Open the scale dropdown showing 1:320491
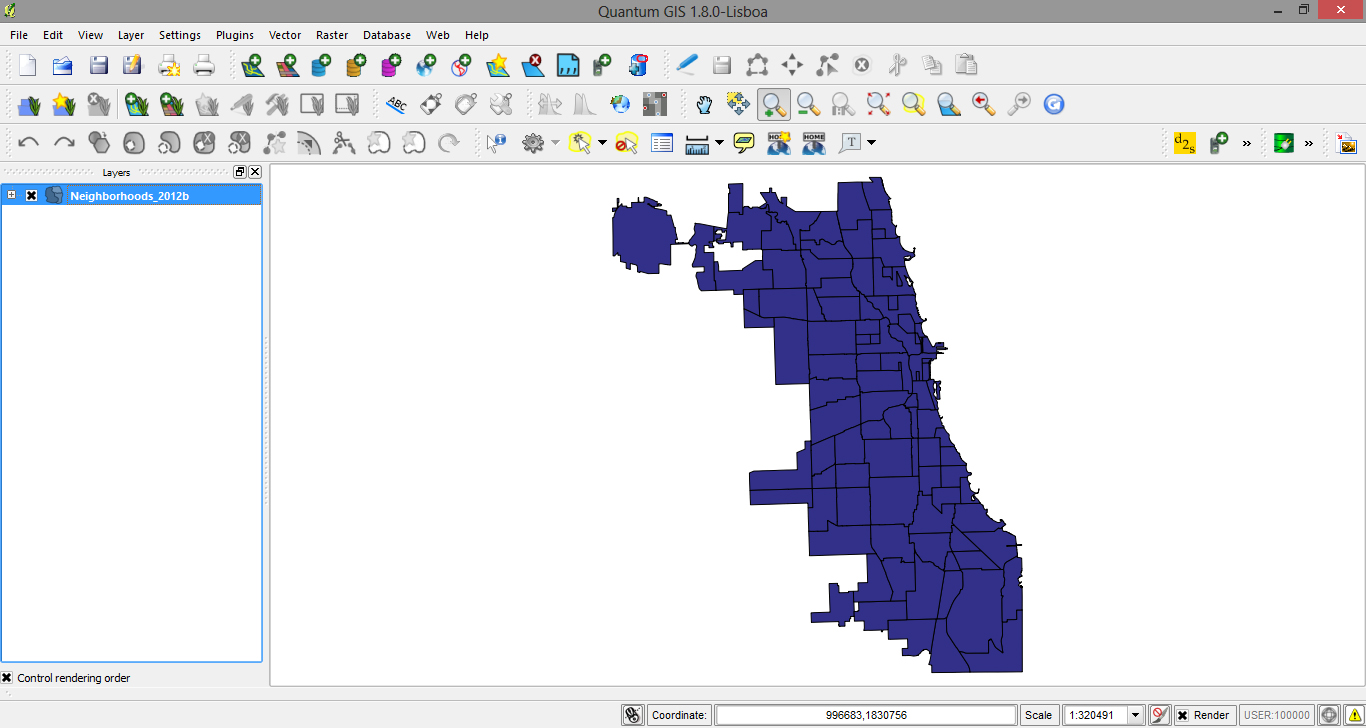This screenshot has width=1366, height=728. [x=1136, y=715]
